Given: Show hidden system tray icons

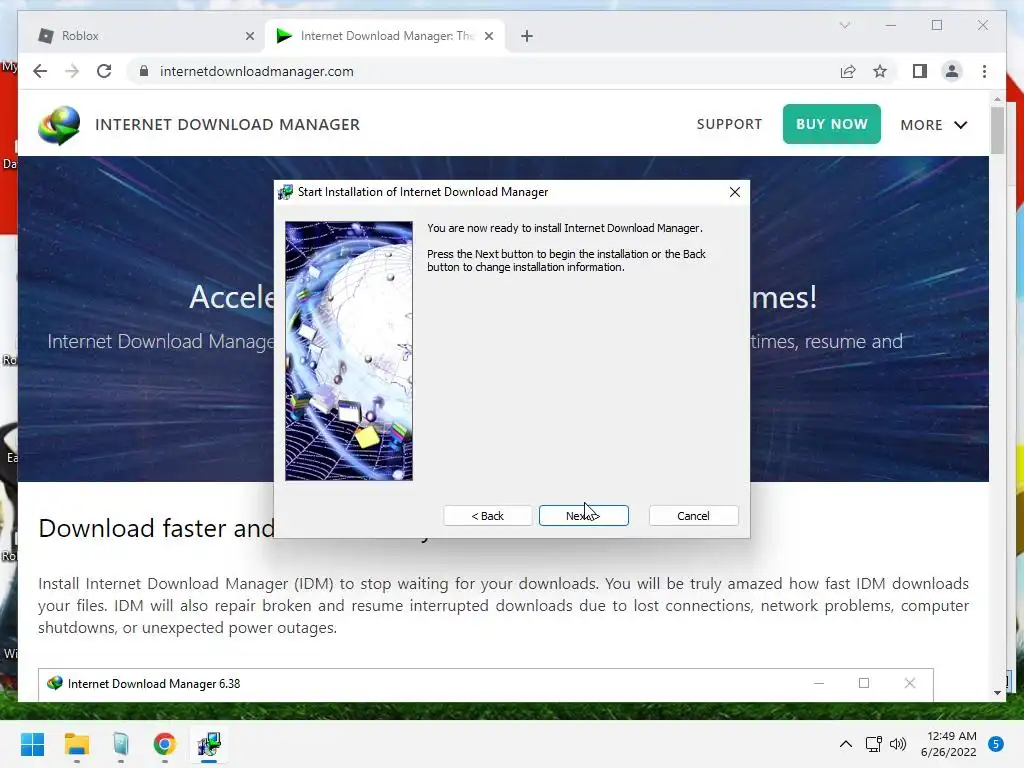Looking at the screenshot, I should pos(846,744).
